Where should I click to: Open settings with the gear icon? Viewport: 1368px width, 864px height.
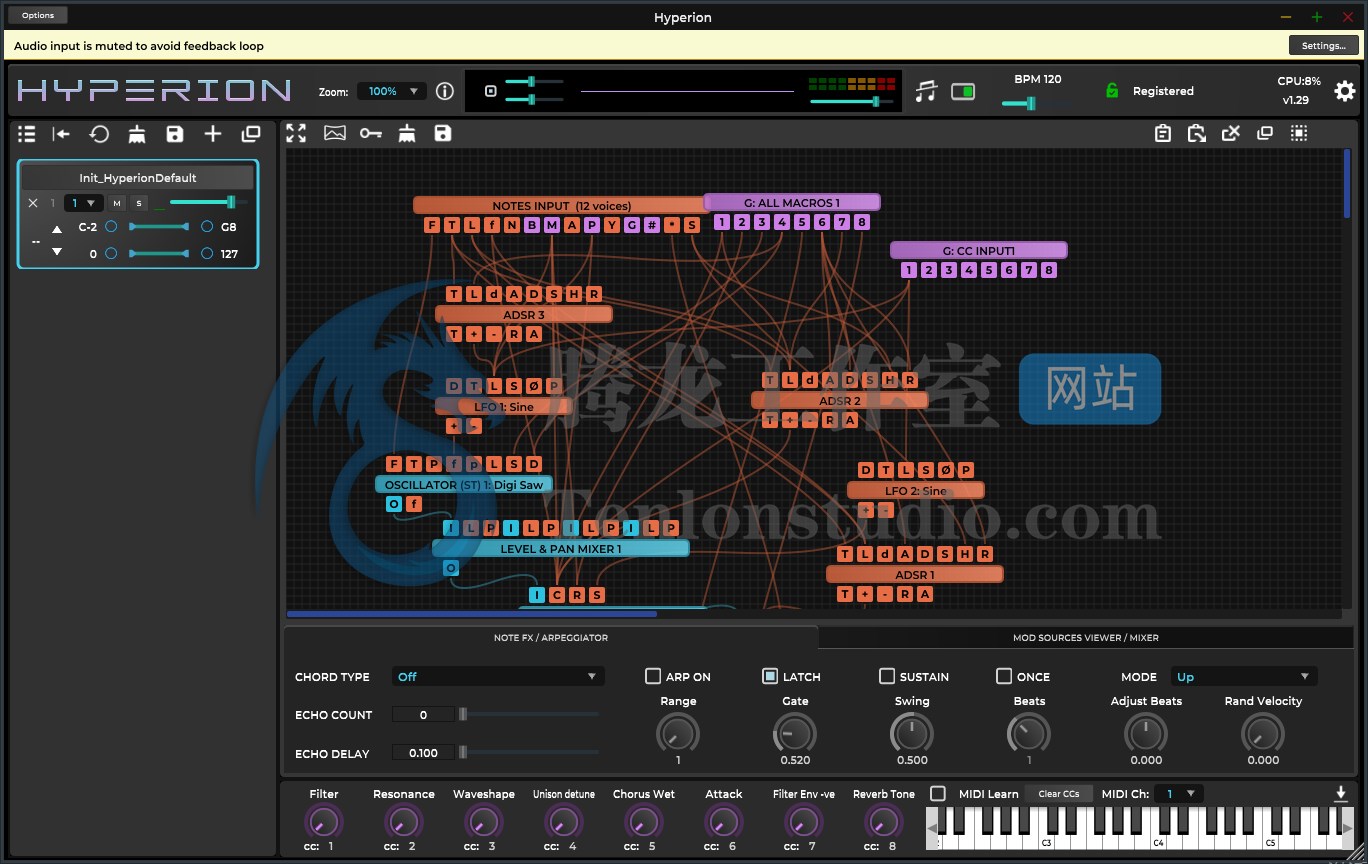1345,91
